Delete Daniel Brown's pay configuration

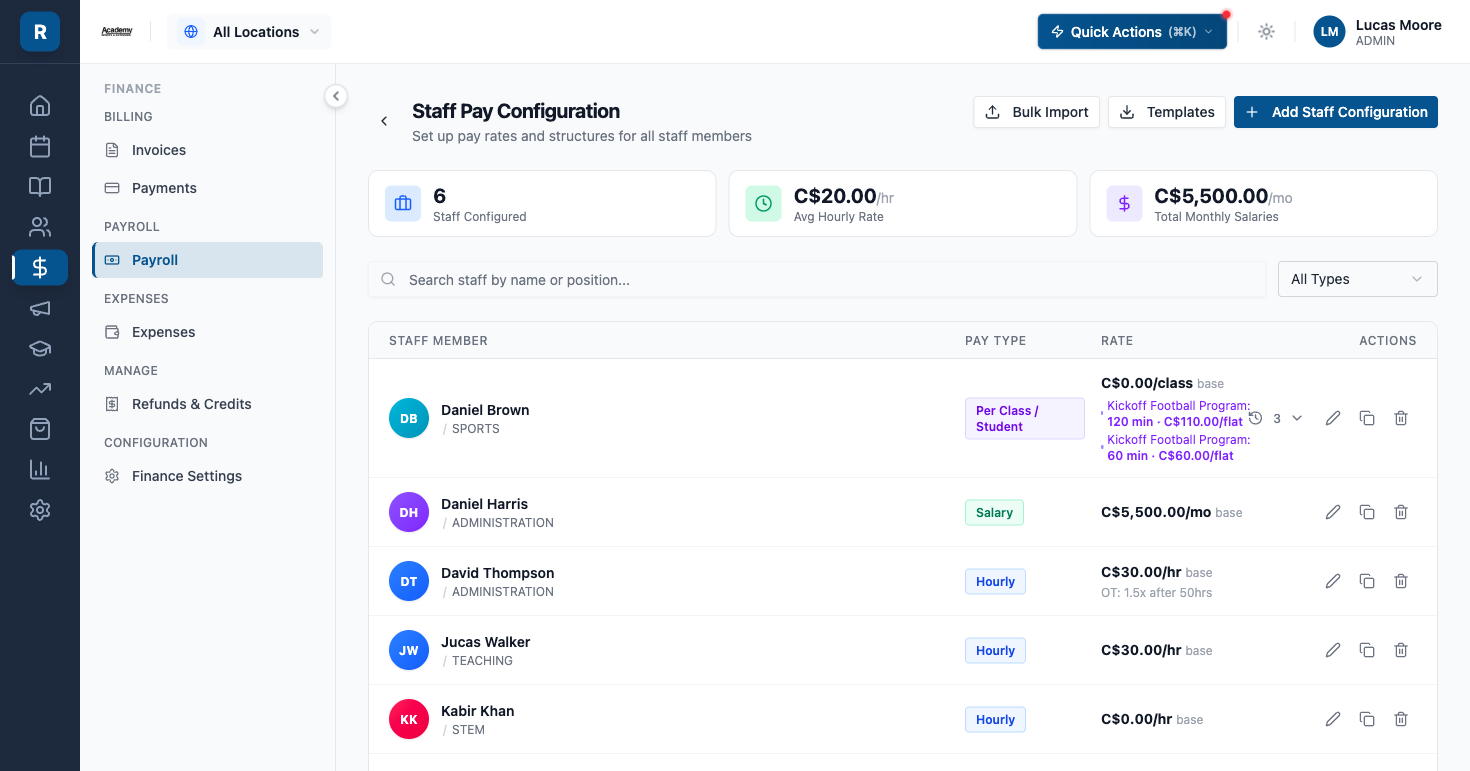tap(1401, 418)
